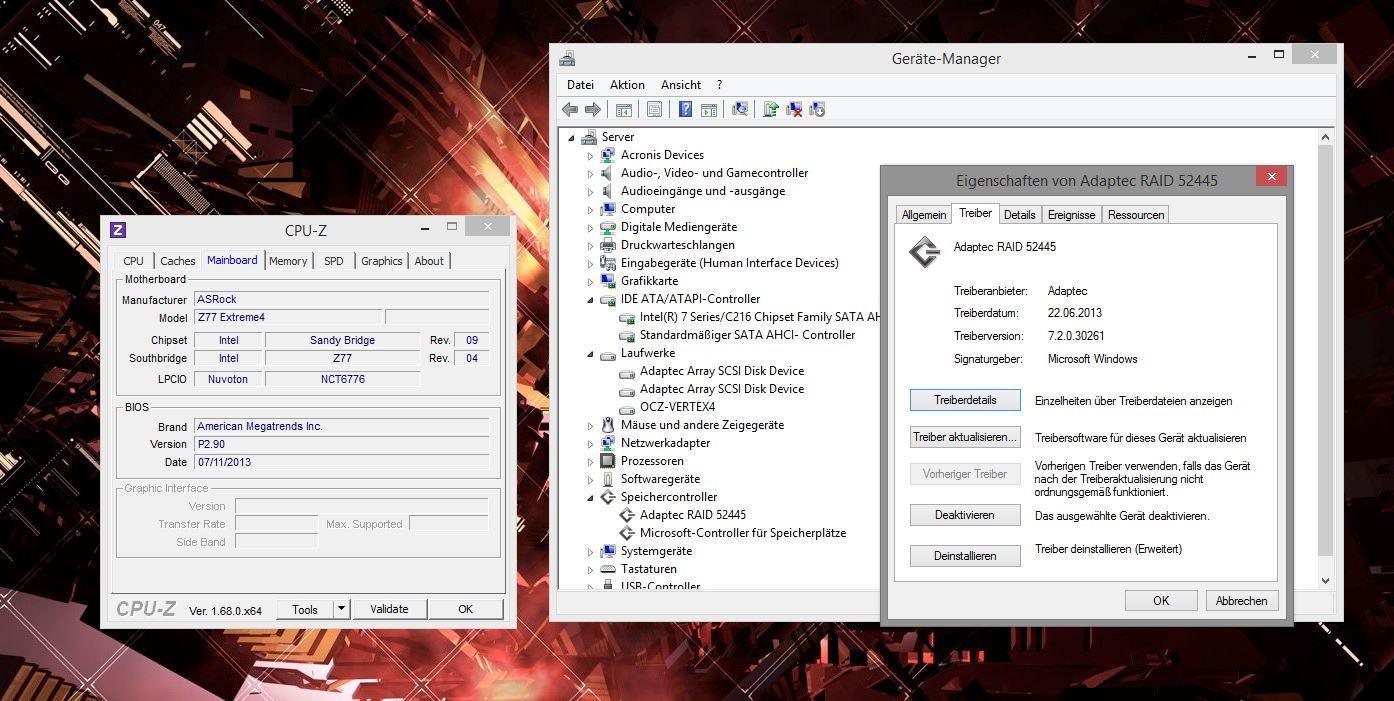
Task: Click the Deinstallieren button
Action: [965, 556]
